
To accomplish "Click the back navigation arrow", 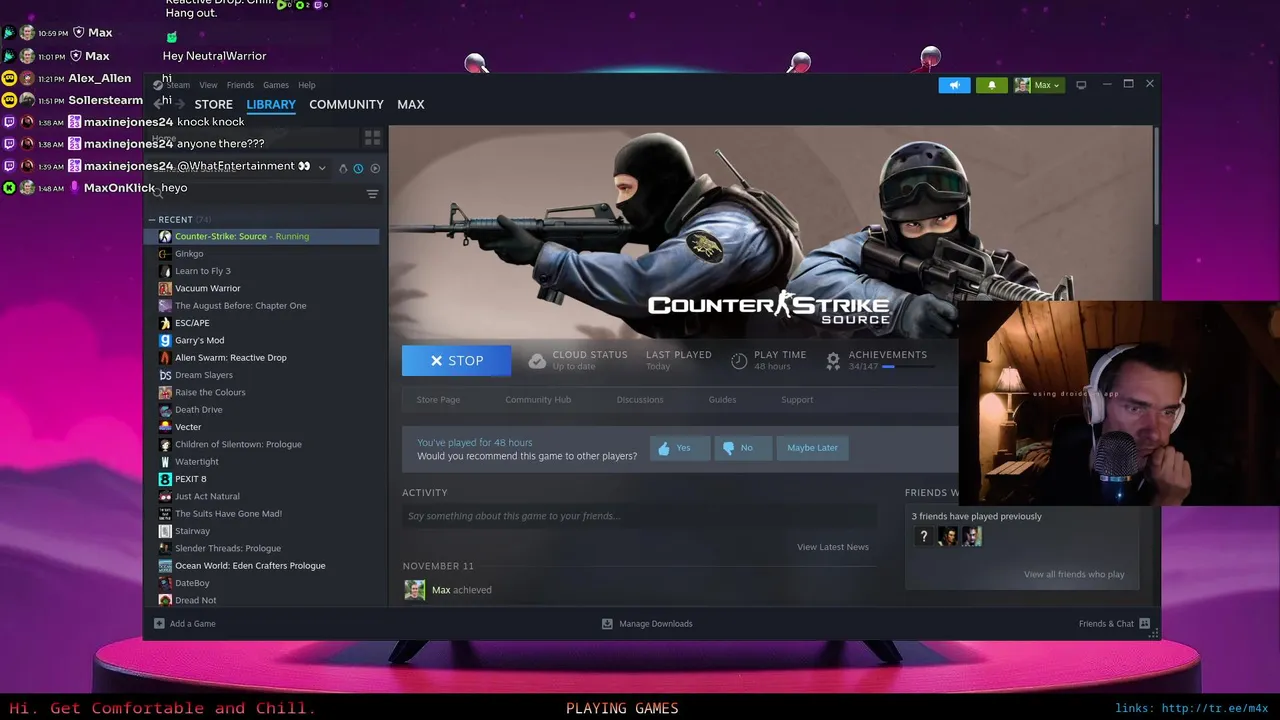I will pos(157,103).
